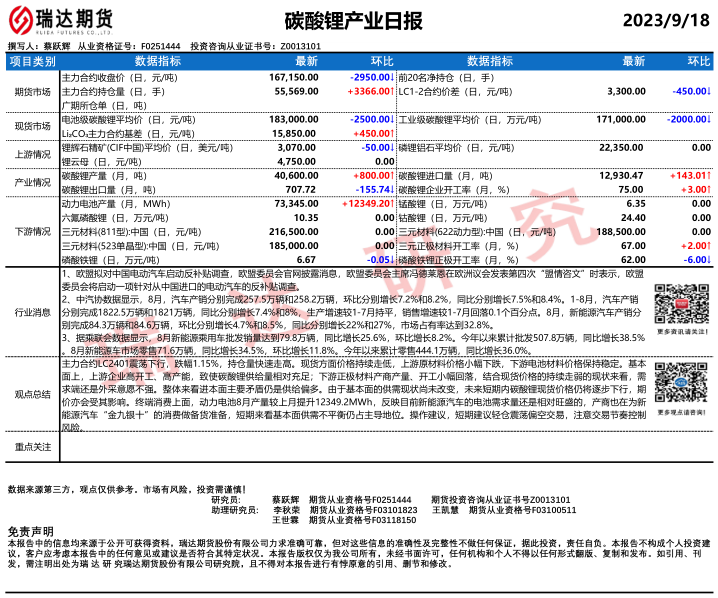Click the blue down arrow beside -2950.00
718x598 pixels.
pos(393,76)
